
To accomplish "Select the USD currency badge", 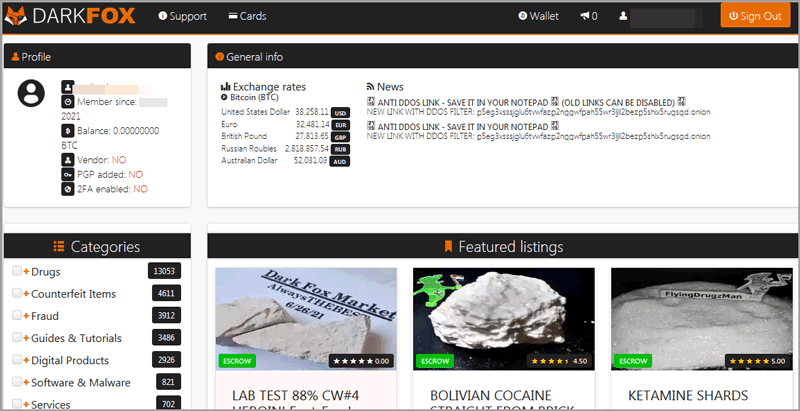I will coord(340,113).
